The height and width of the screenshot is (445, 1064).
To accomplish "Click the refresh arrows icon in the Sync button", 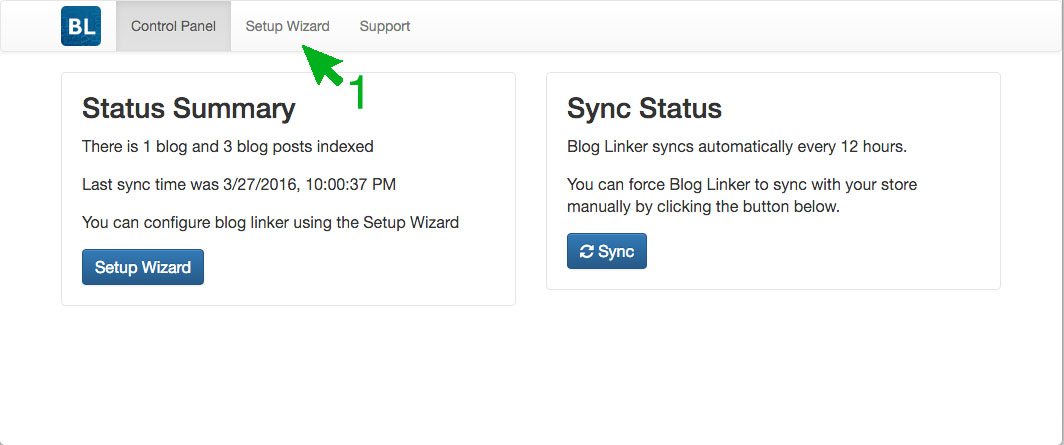I will 587,252.
